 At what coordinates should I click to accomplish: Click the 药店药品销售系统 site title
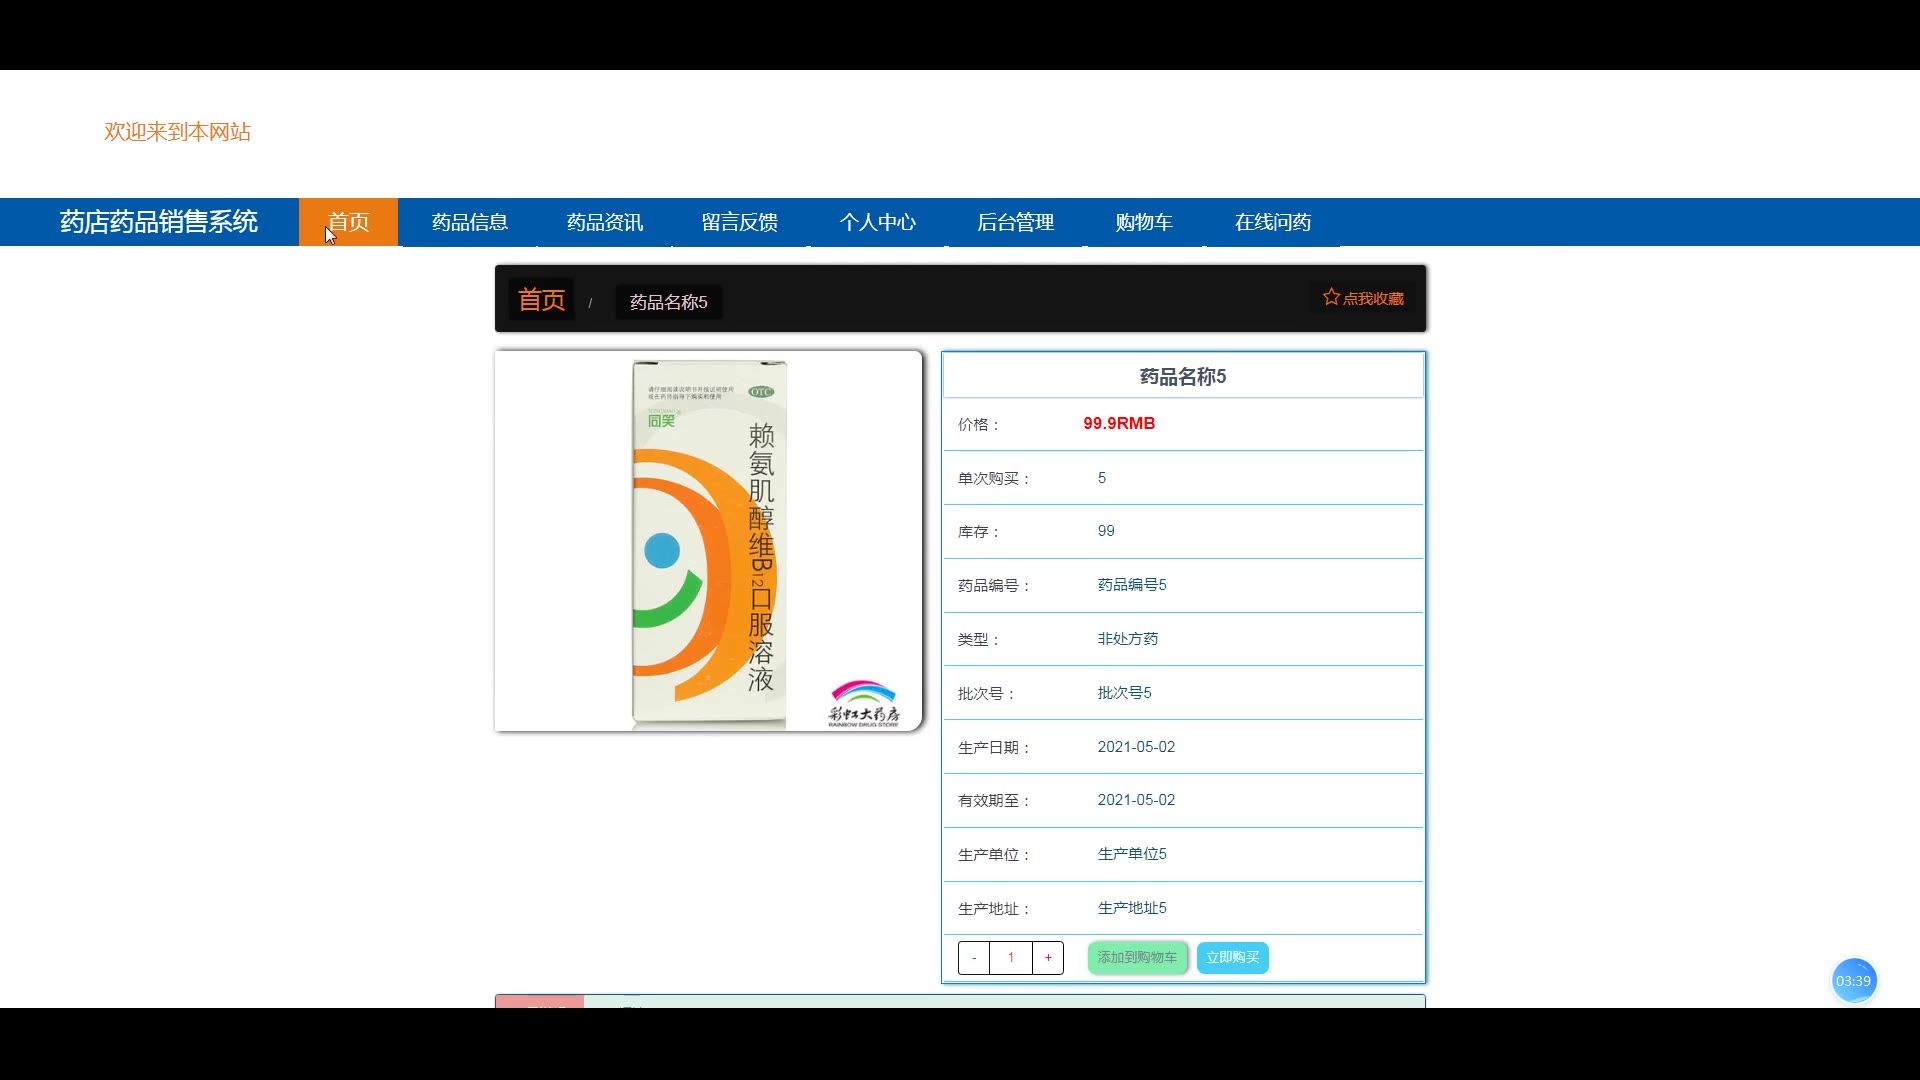(x=159, y=222)
